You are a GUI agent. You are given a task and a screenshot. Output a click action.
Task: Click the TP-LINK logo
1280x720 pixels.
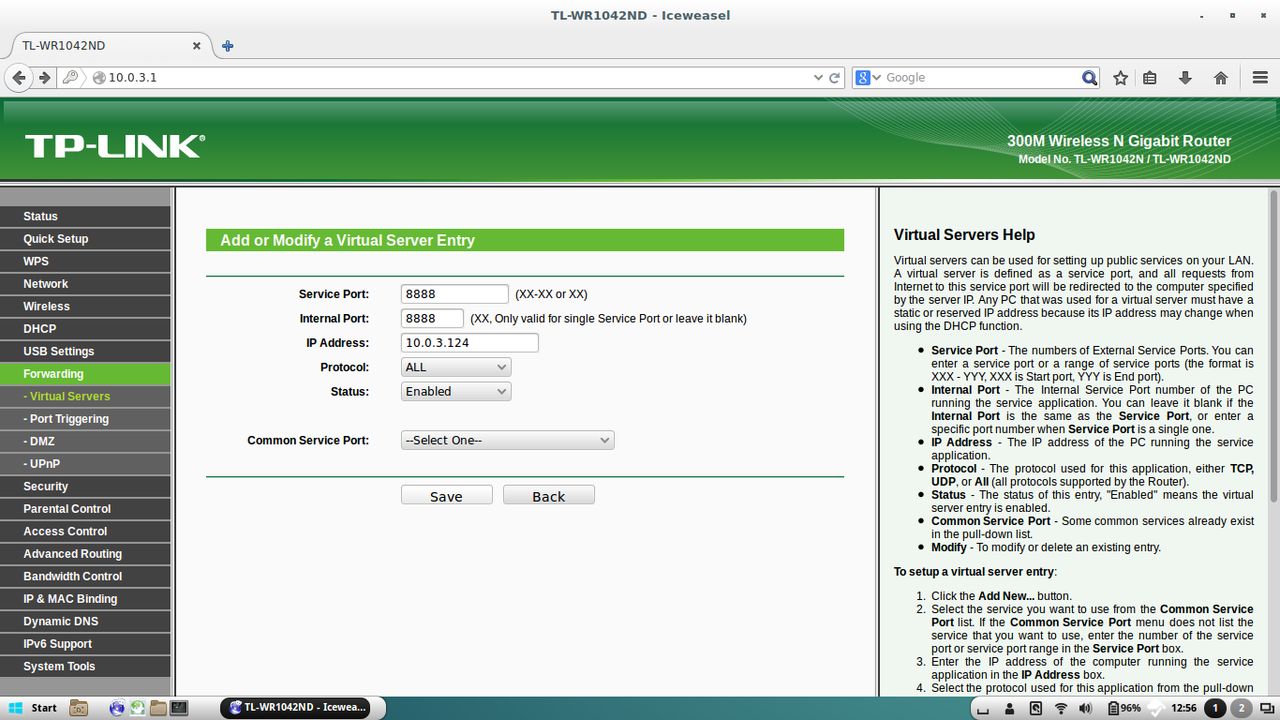115,146
